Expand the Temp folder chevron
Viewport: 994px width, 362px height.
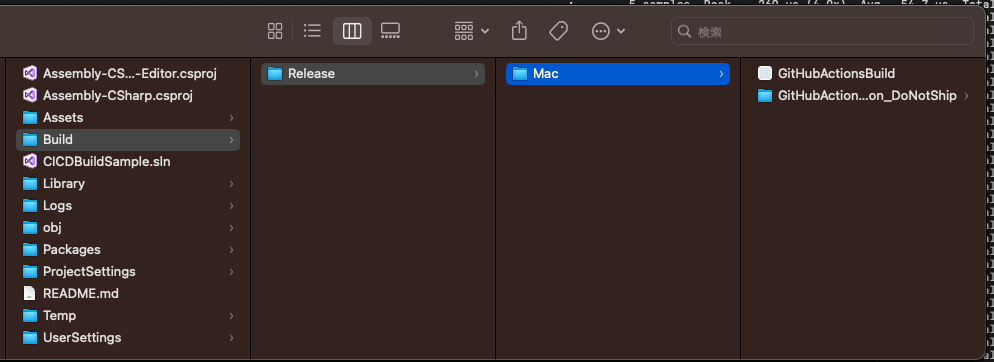pyautogui.click(x=231, y=316)
